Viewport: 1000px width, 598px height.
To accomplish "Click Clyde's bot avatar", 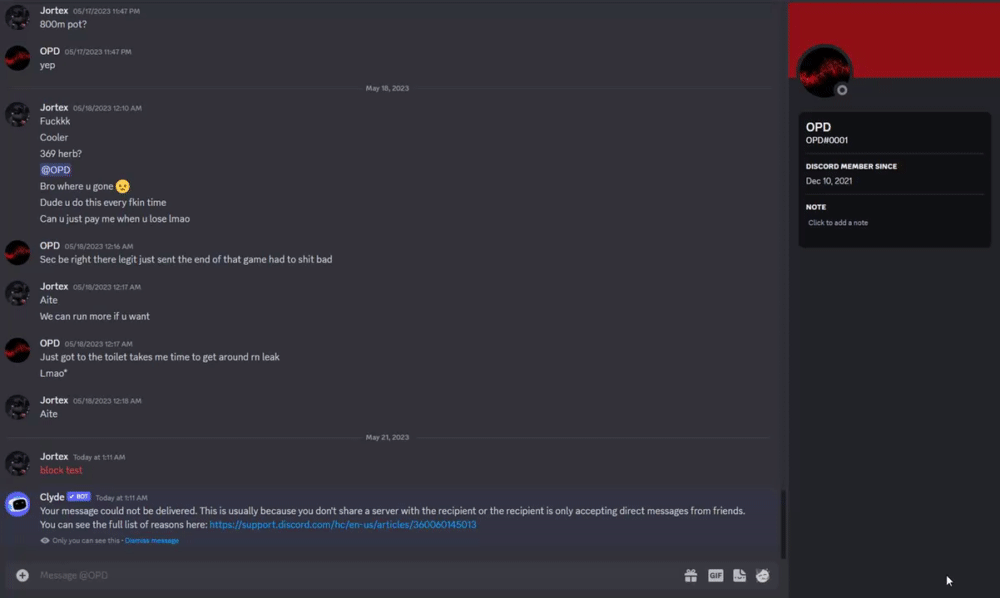I will 17,504.
